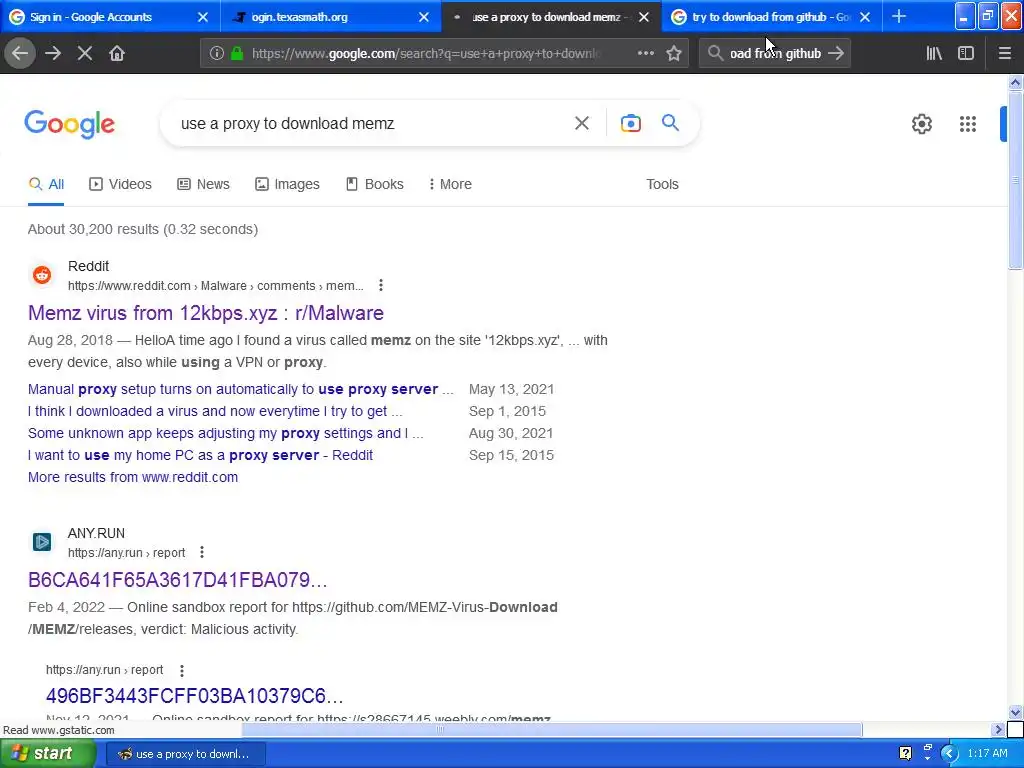Open options dots beside second any.run report URL
Viewport: 1024px width, 768px height.
click(182, 670)
